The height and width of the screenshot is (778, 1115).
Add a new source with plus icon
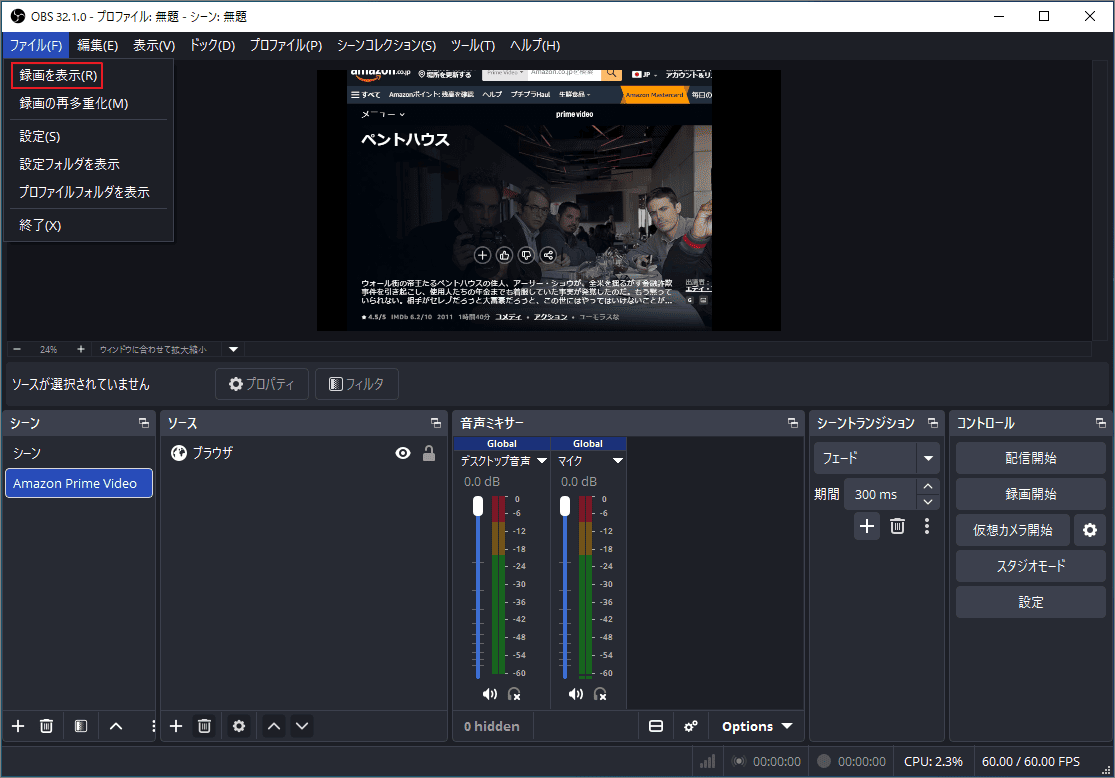tap(176, 726)
